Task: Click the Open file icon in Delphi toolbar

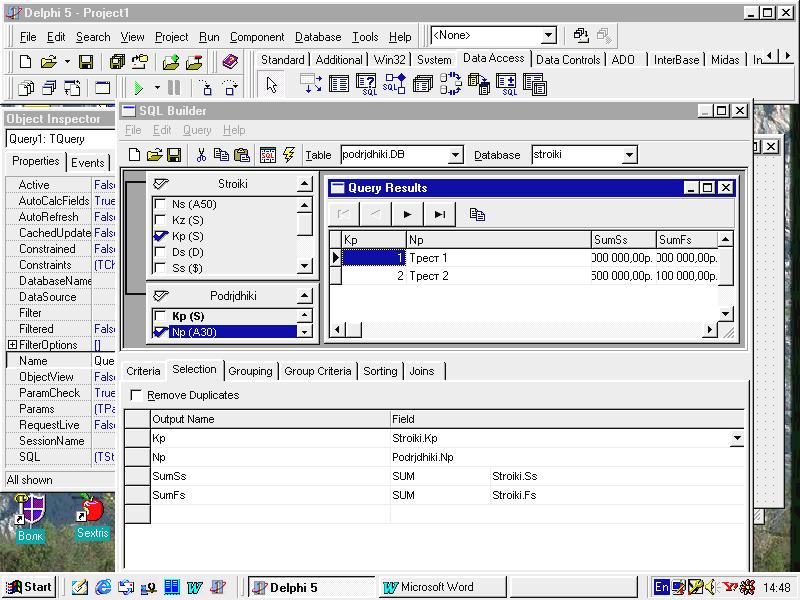Action: tap(48, 62)
